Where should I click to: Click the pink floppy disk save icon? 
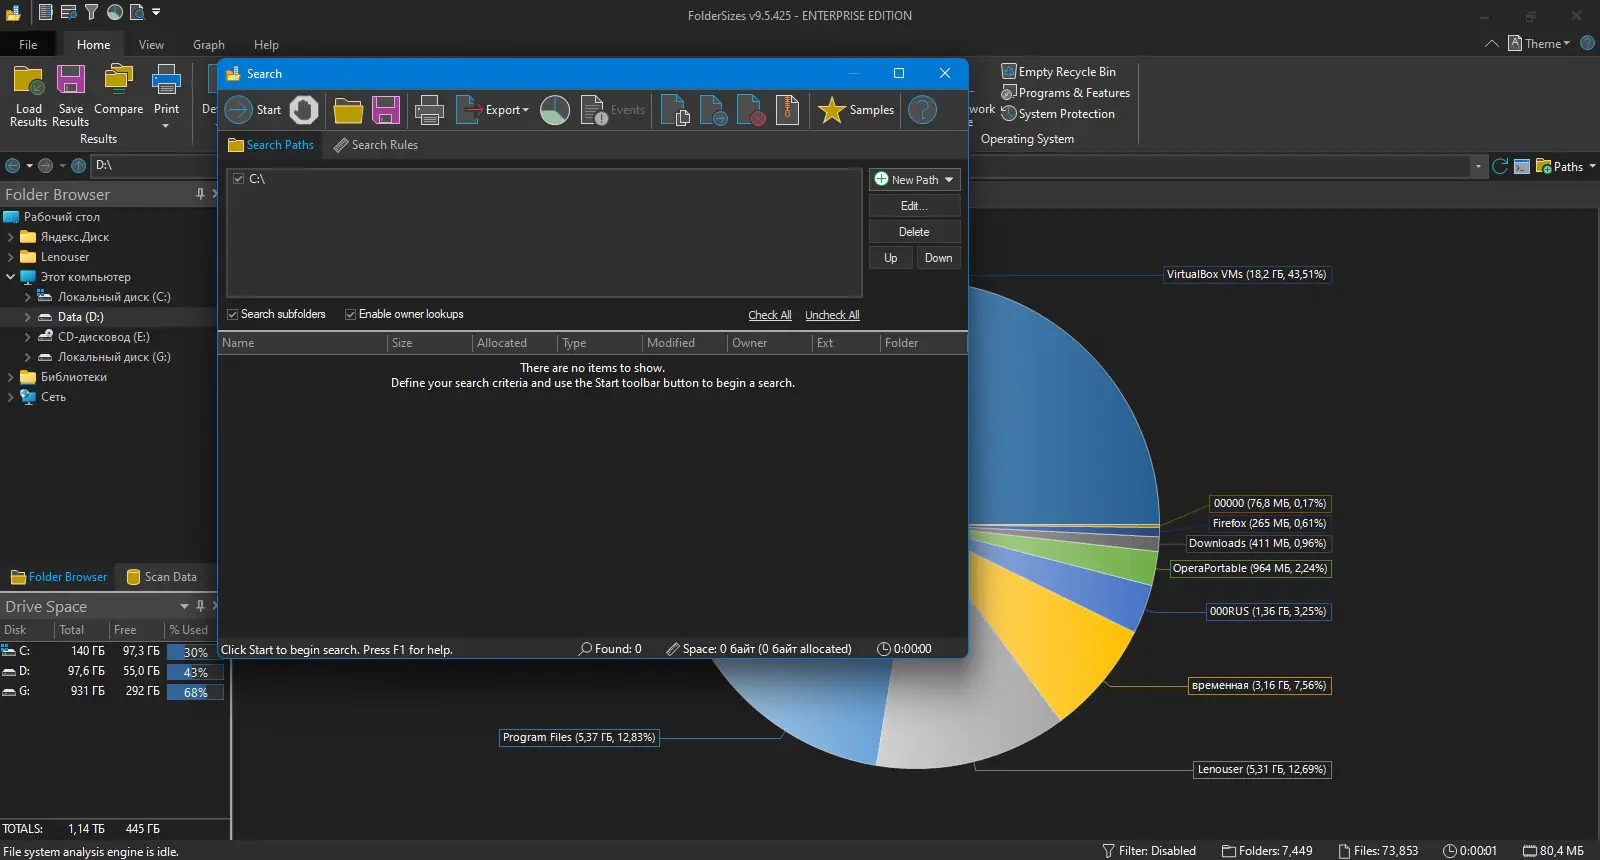click(x=386, y=110)
